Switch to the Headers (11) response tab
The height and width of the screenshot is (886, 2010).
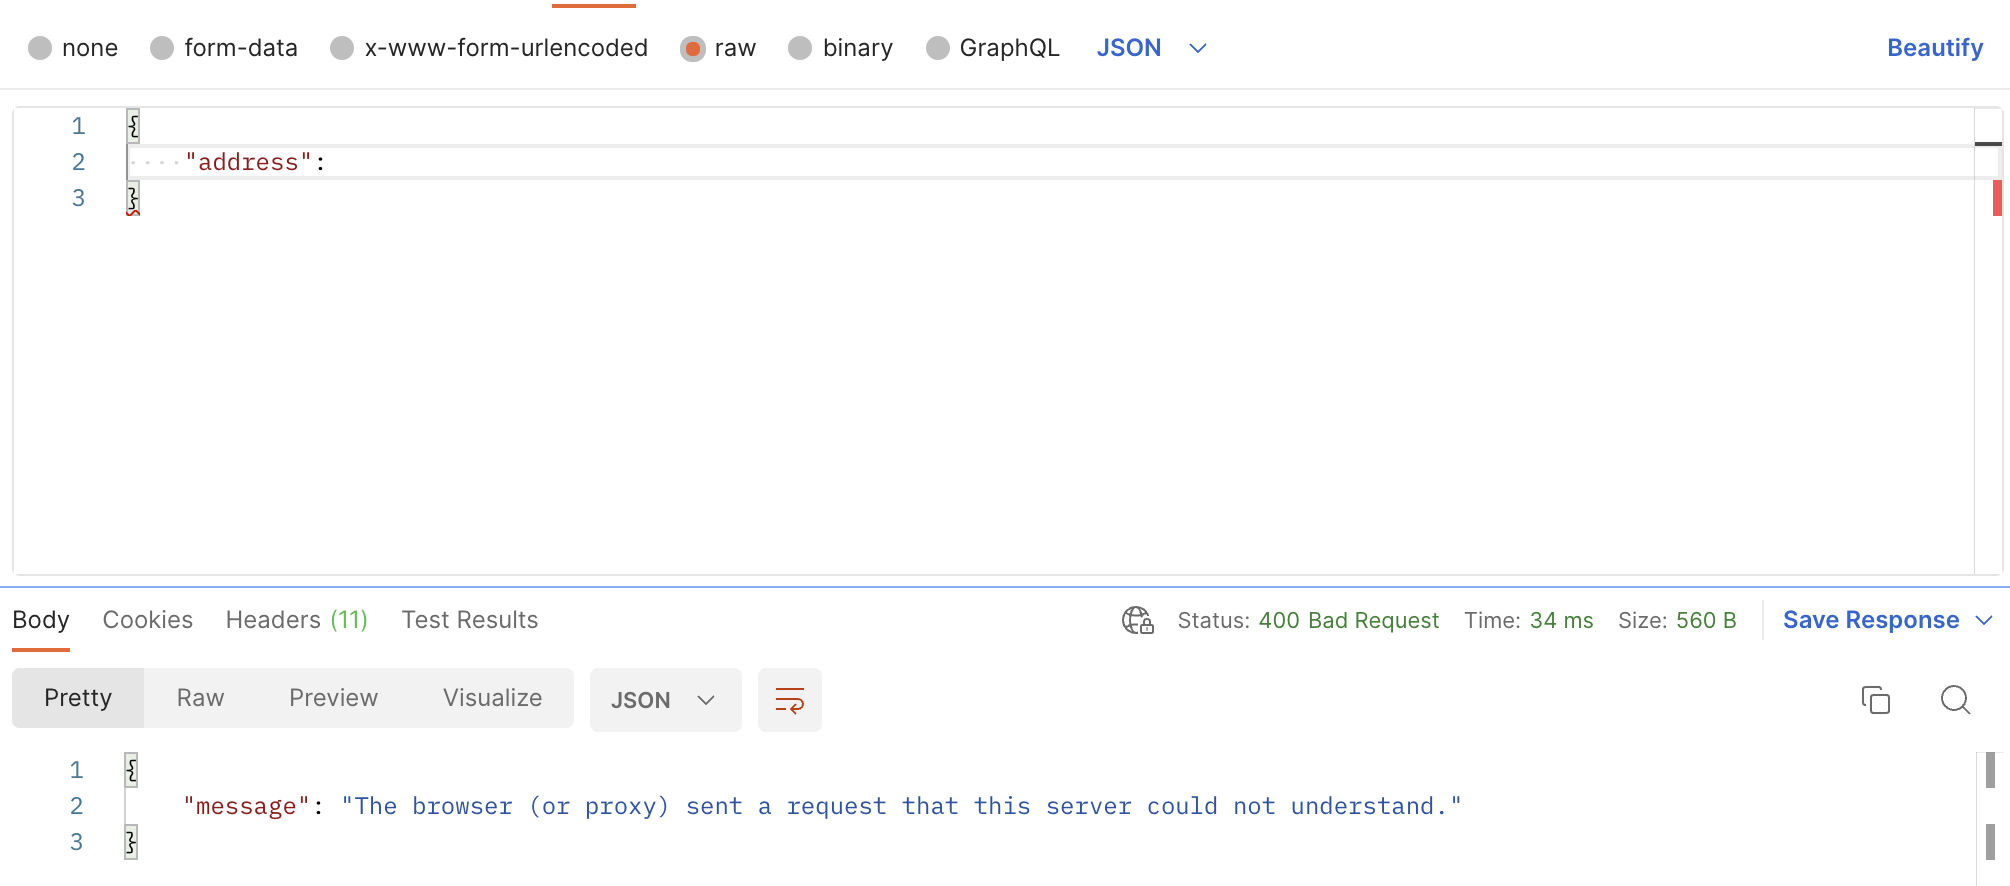pos(296,620)
